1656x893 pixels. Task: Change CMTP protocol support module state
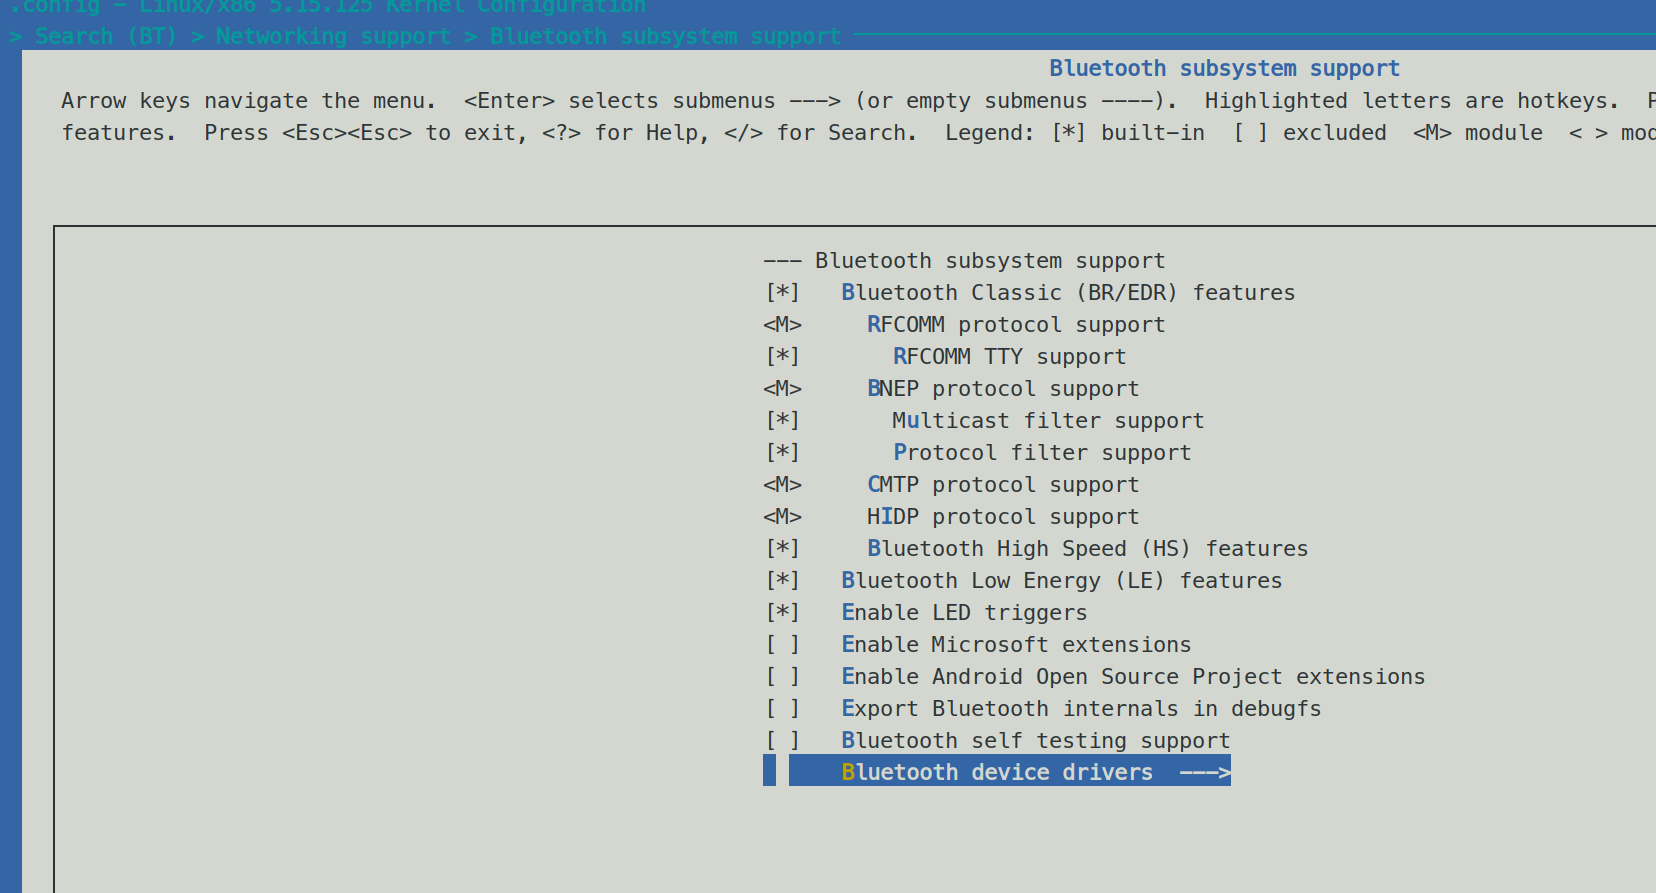[782, 485]
